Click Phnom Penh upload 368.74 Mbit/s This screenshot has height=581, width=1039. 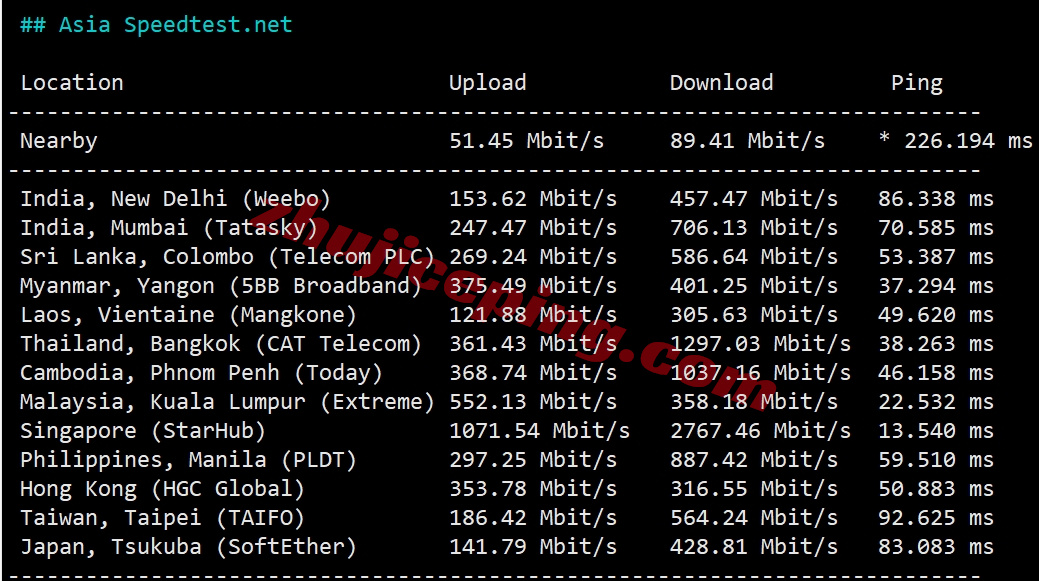pos(533,373)
